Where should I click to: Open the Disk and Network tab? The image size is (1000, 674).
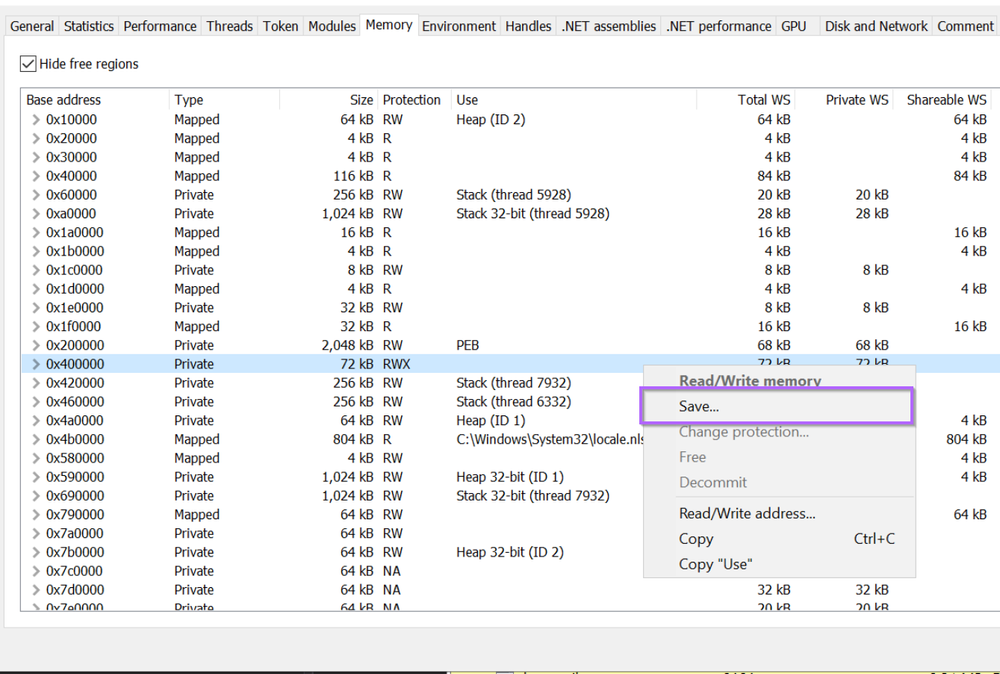coord(875,26)
